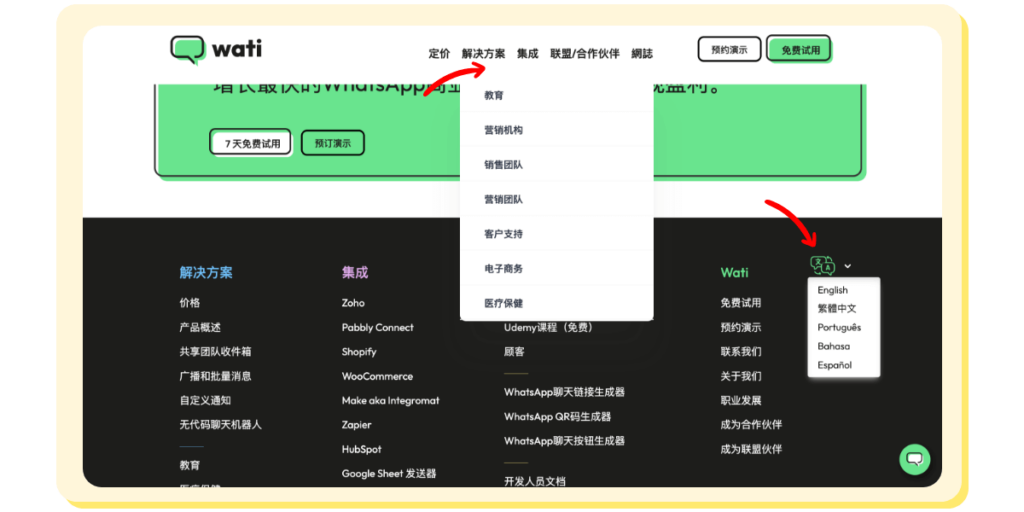Select 客户支持 from the dropdown
The width and height of the screenshot is (1024, 512).
pyautogui.click(x=556, y=234)
